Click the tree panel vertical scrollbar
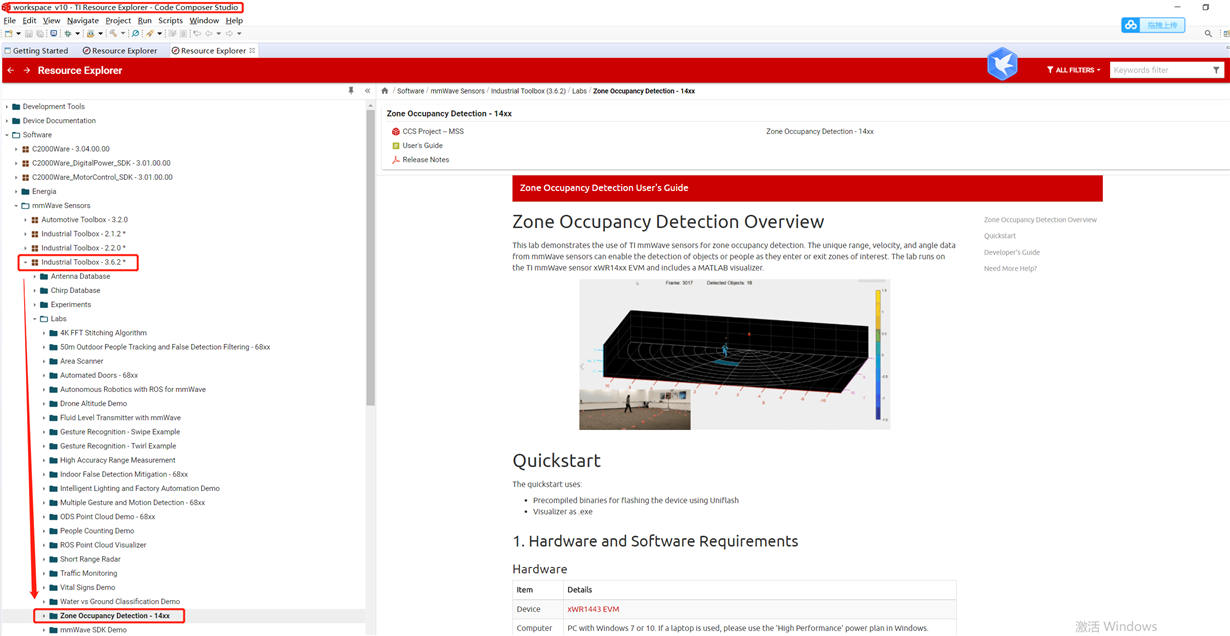This screenshot has width=1230, height=636. 371,255
